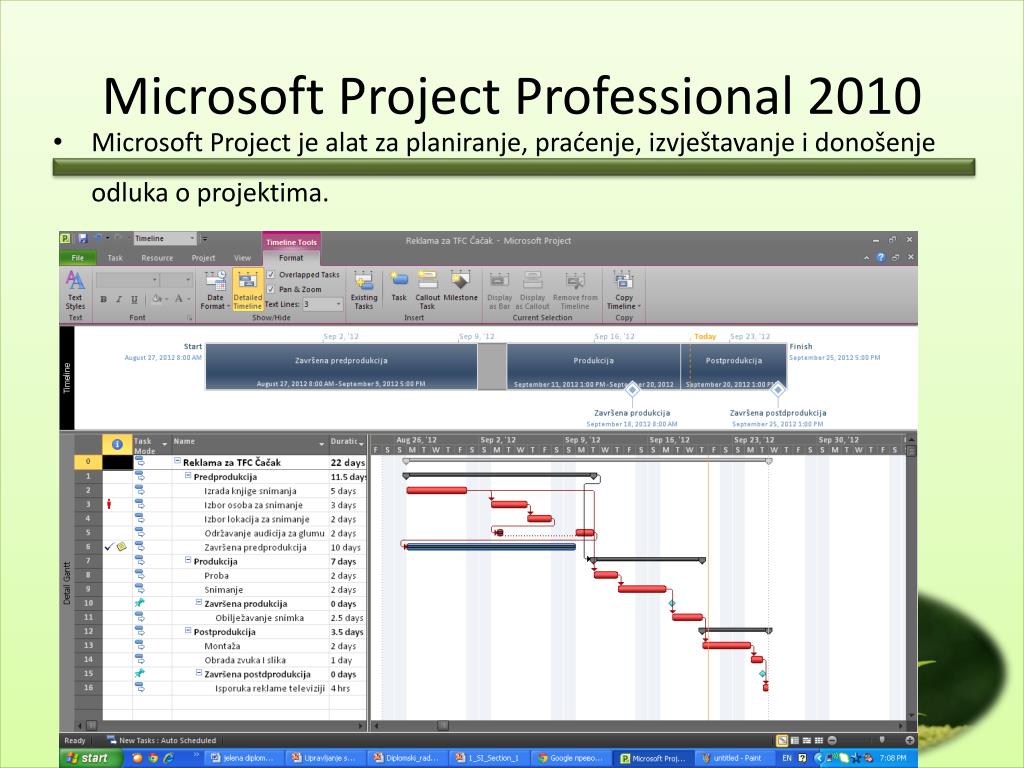Viewport: 1024px width, 768px height.
Task: Open the Text Lines dropdown
Action: click(338, 304)
